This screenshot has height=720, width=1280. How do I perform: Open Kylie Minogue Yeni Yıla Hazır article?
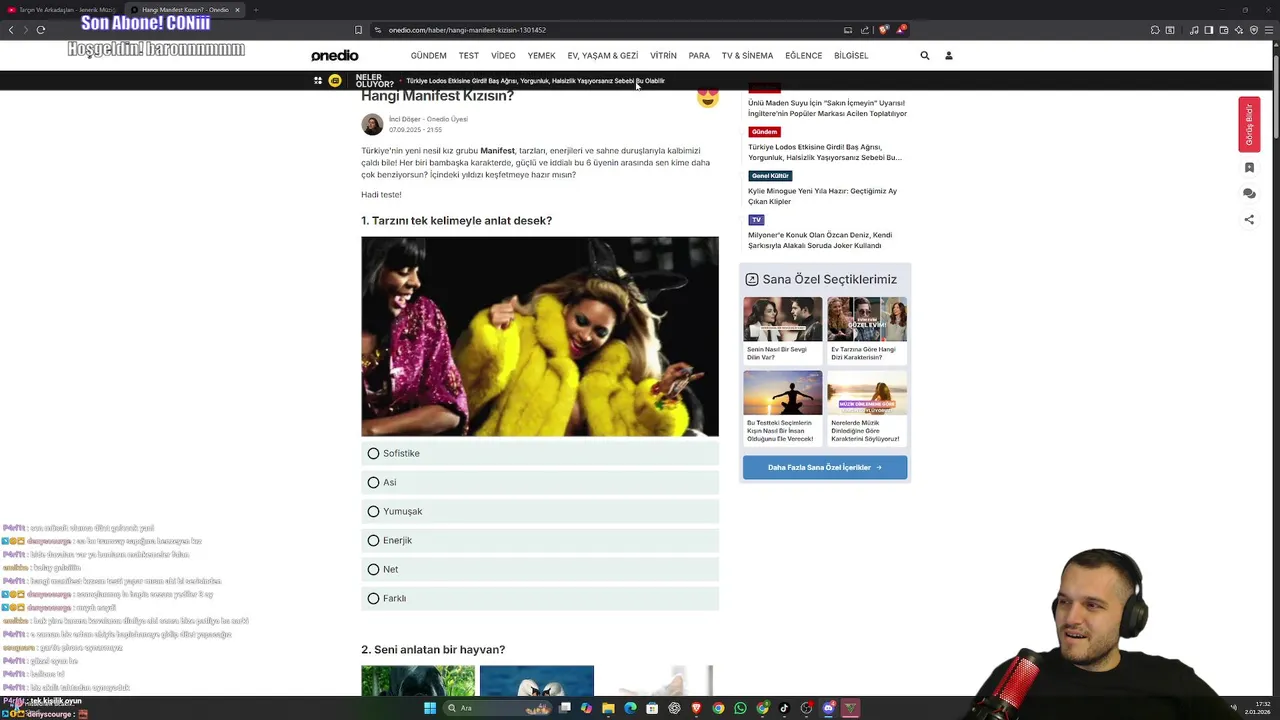(x=822, y=196)
